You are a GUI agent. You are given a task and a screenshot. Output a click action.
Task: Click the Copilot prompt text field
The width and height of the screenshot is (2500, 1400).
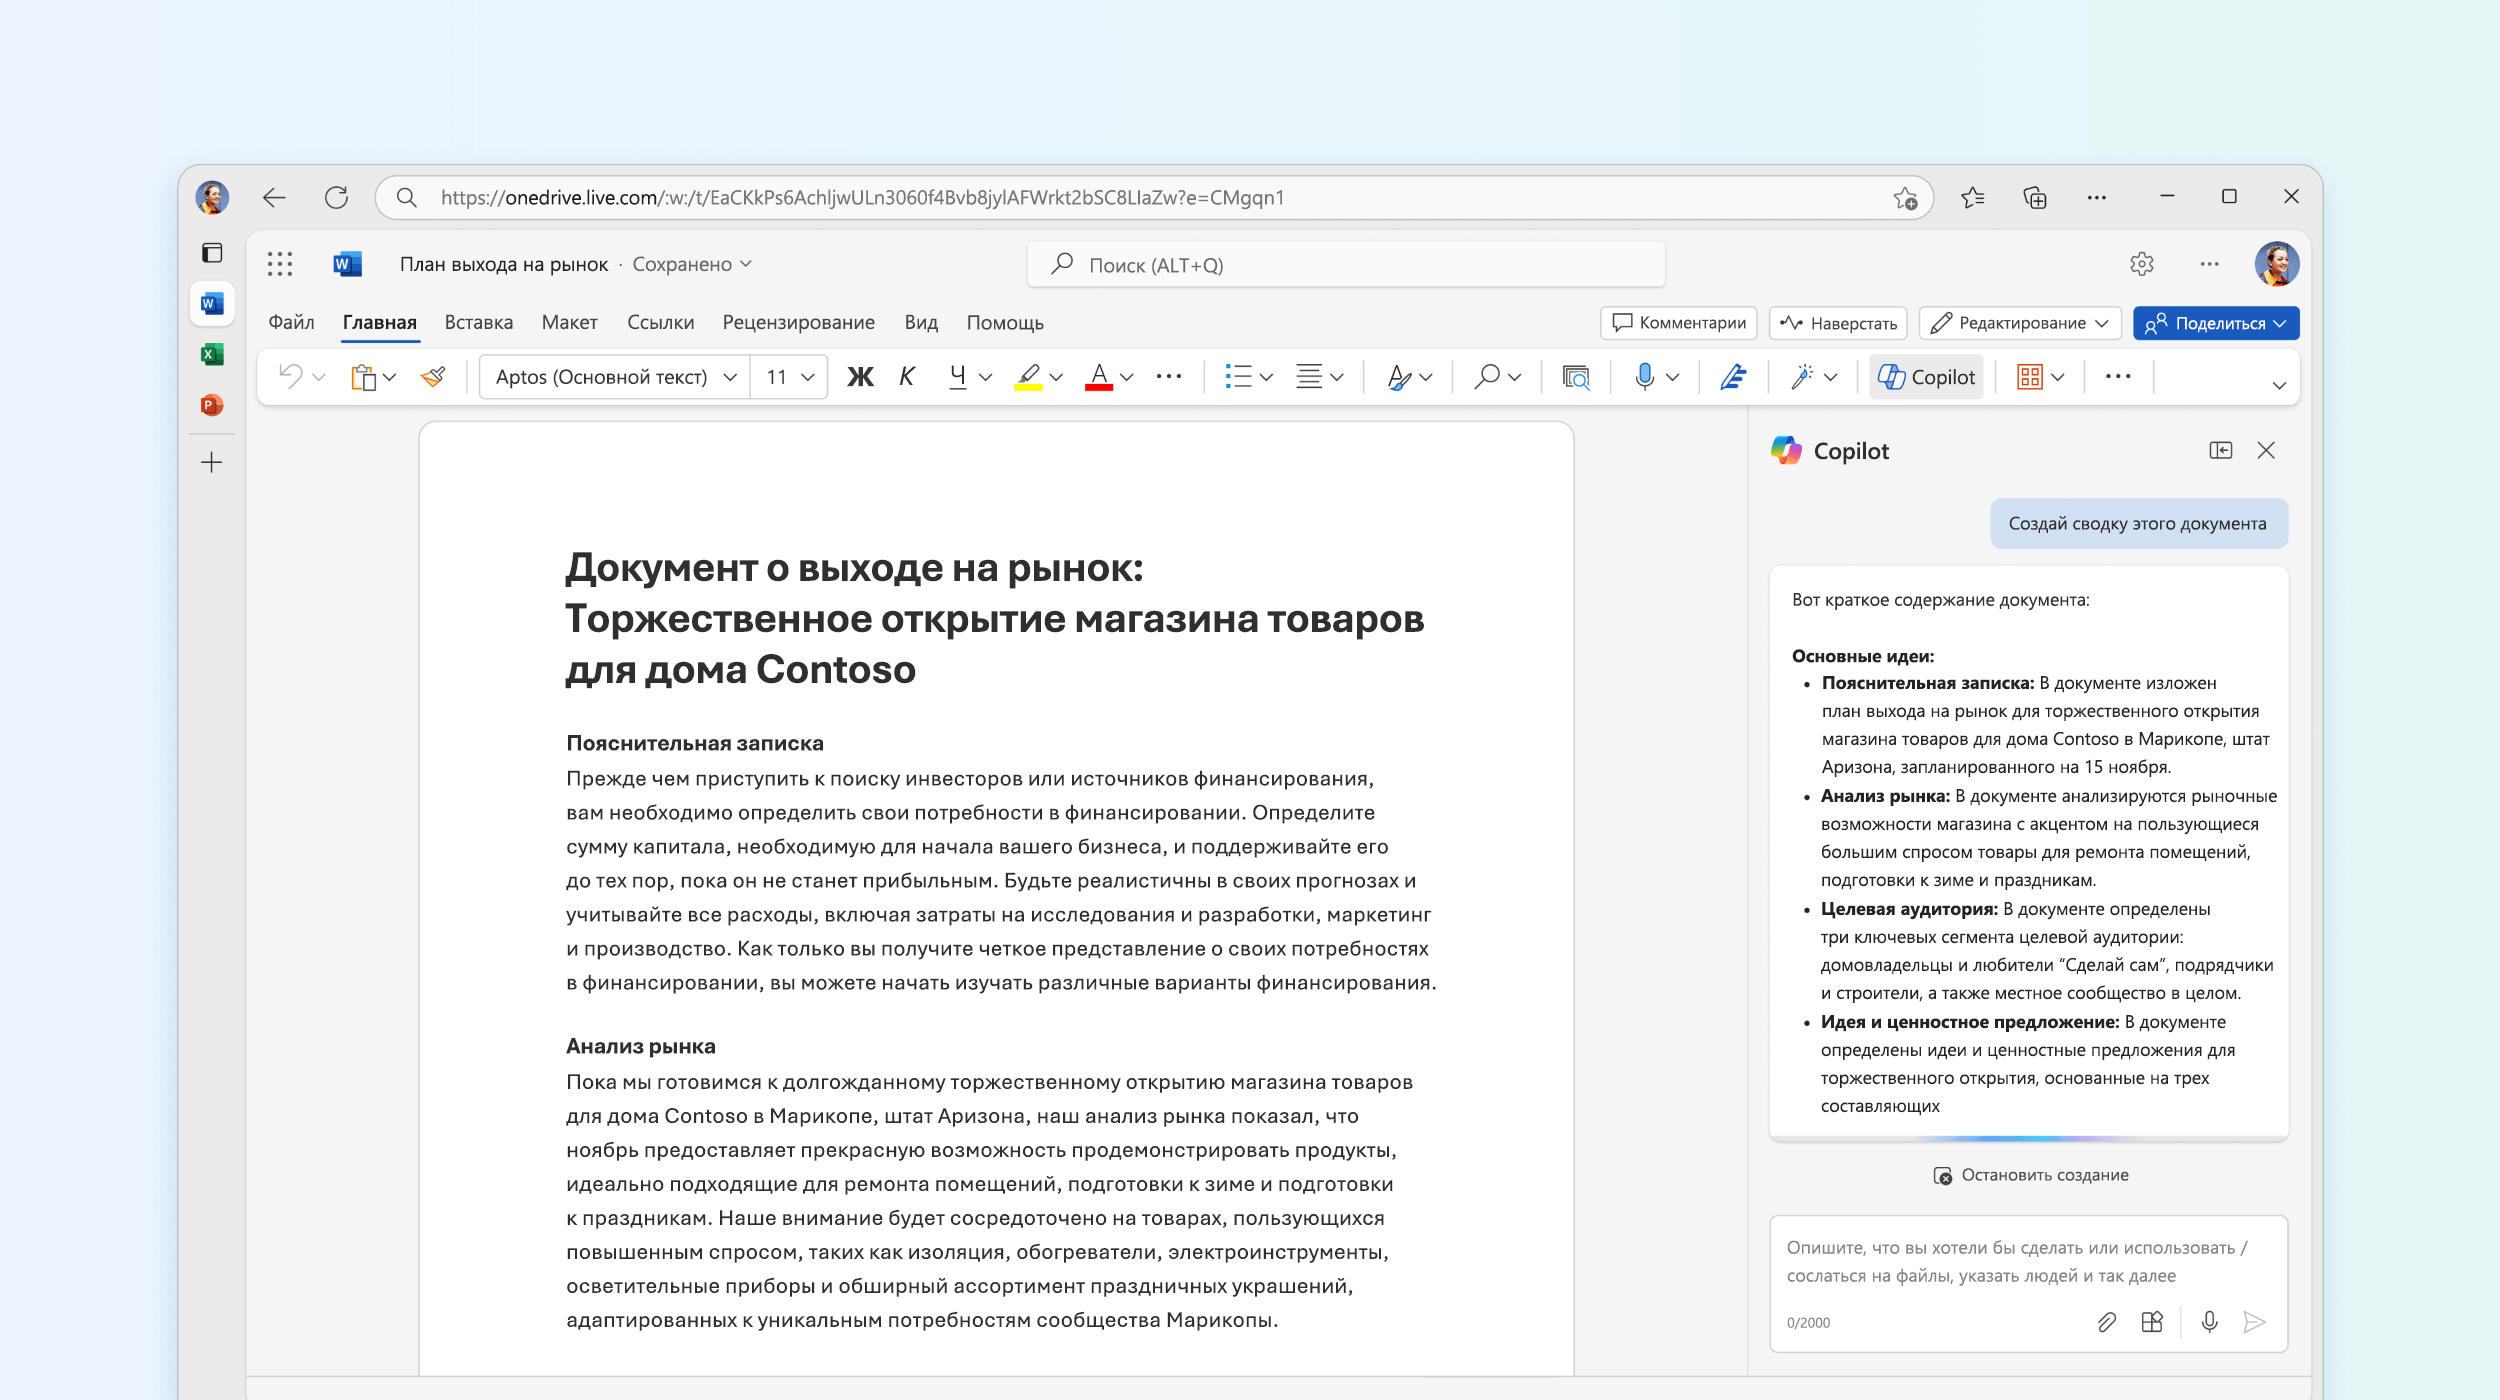click(x=2028, y=1262)
